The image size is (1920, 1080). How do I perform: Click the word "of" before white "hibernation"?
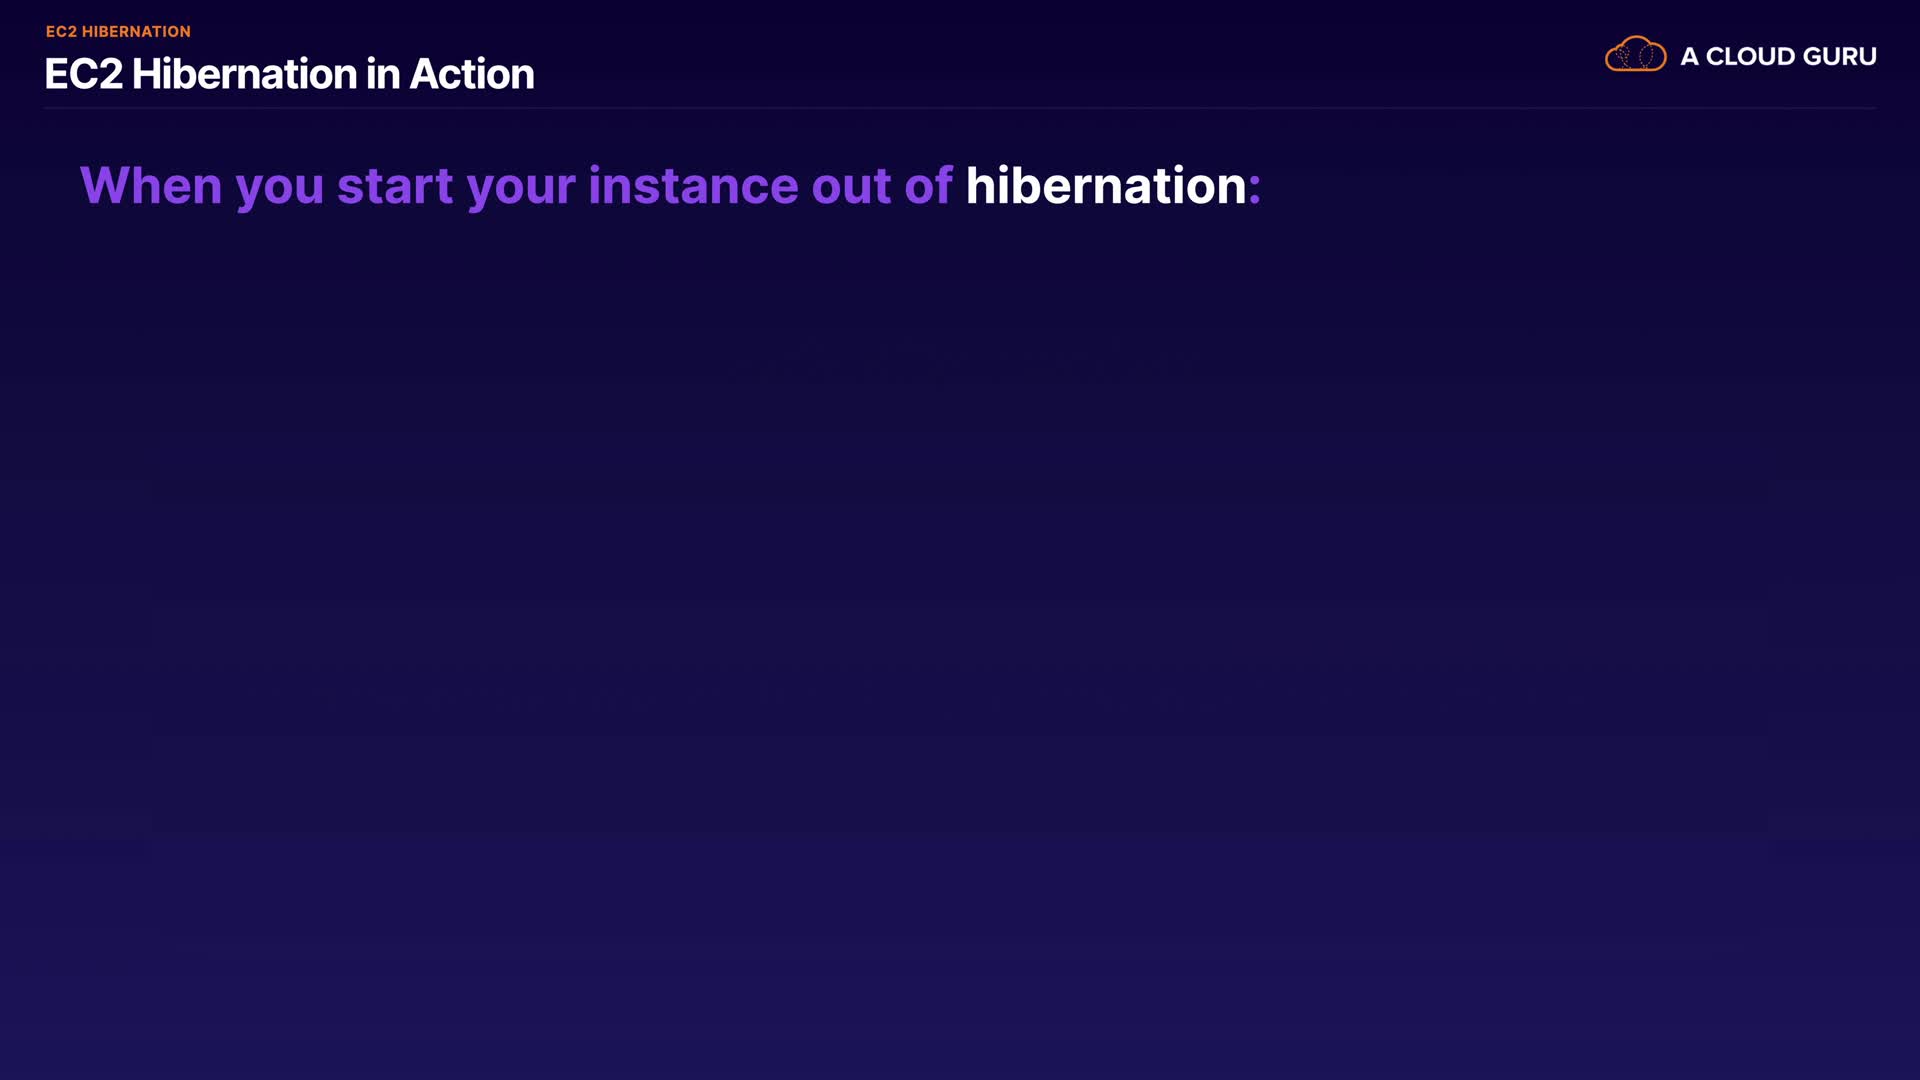928,186
